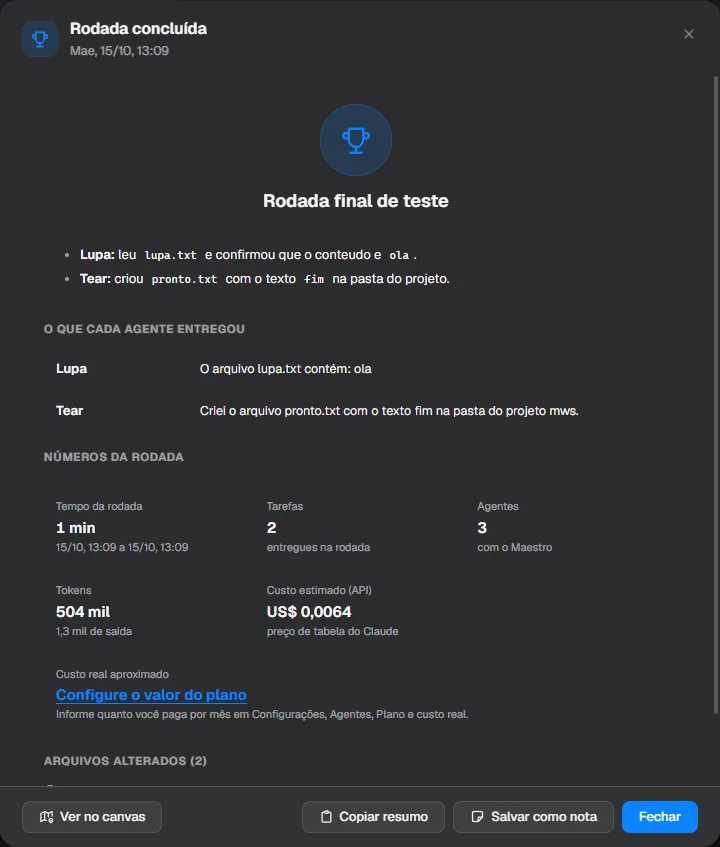Open the run with Ver no canvas
Screen dimensions: 720x847
[x=92, y=816]
